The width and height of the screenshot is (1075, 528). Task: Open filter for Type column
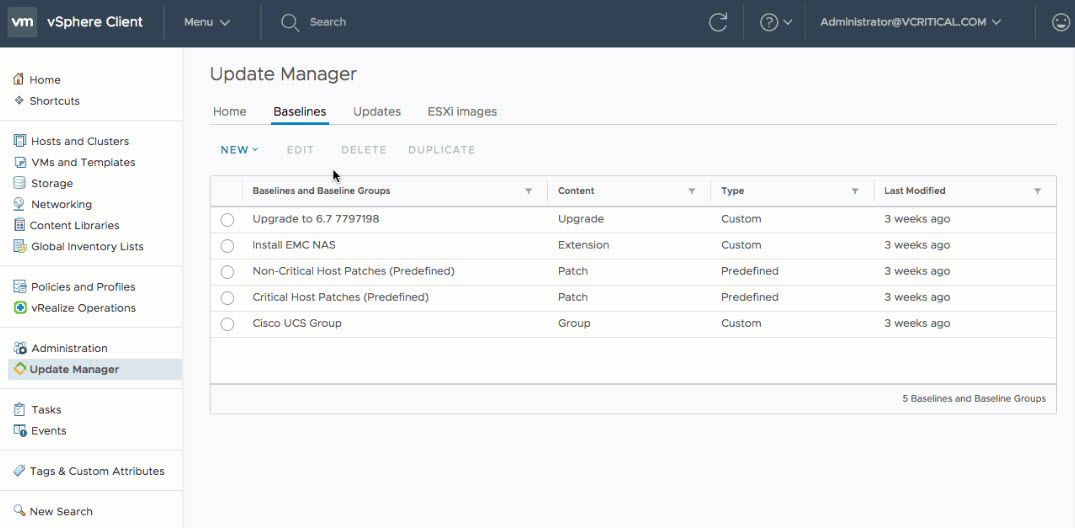855,191
